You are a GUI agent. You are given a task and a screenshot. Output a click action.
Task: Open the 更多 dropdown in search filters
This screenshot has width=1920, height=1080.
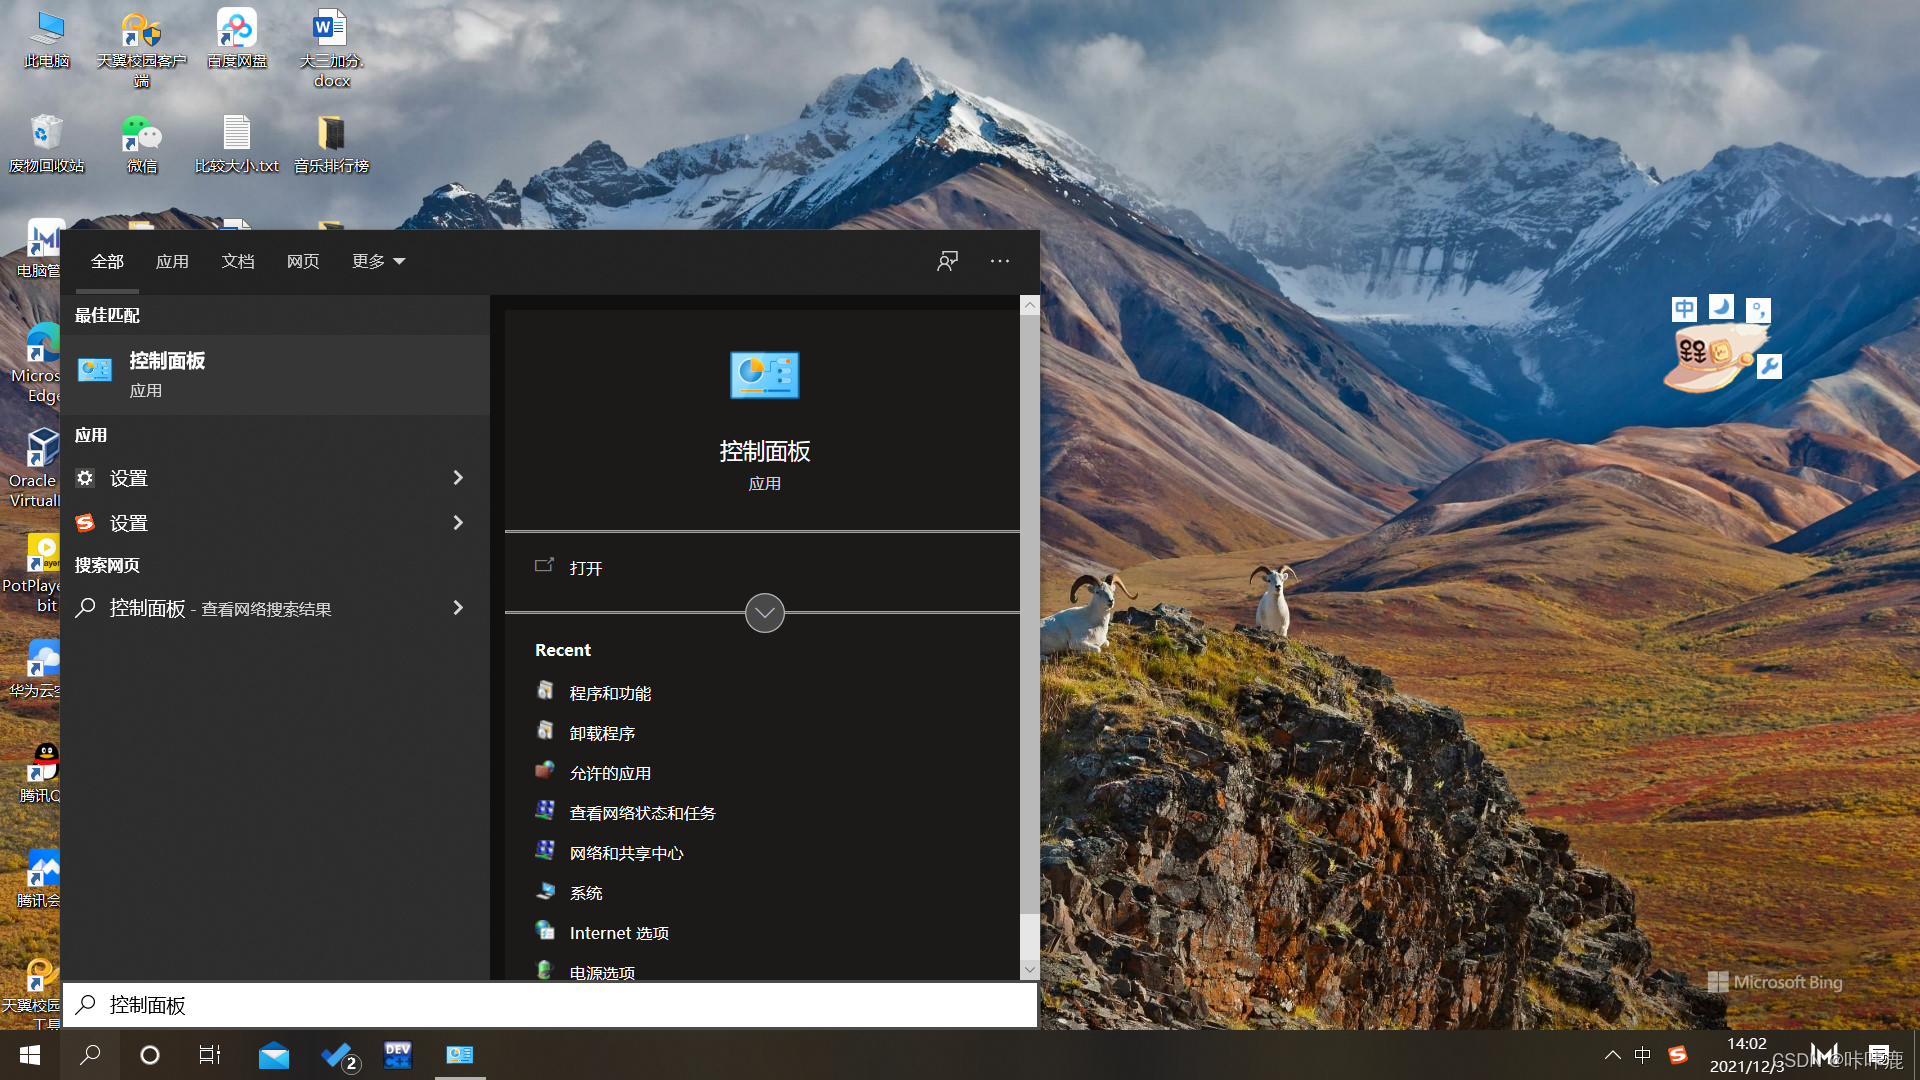point(378,261)
